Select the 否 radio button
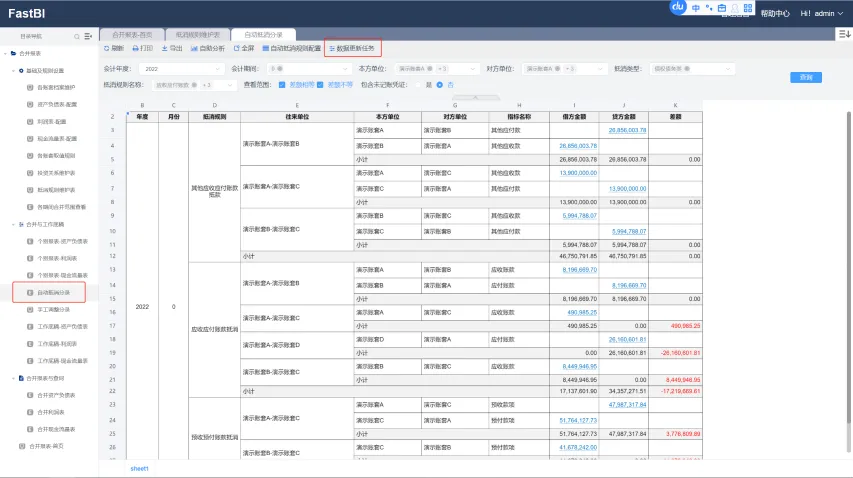853x478 pixels. coord(440,85)
